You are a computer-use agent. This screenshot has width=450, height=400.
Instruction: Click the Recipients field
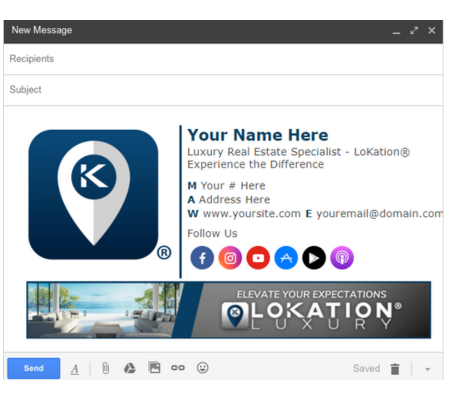[223, 59]
